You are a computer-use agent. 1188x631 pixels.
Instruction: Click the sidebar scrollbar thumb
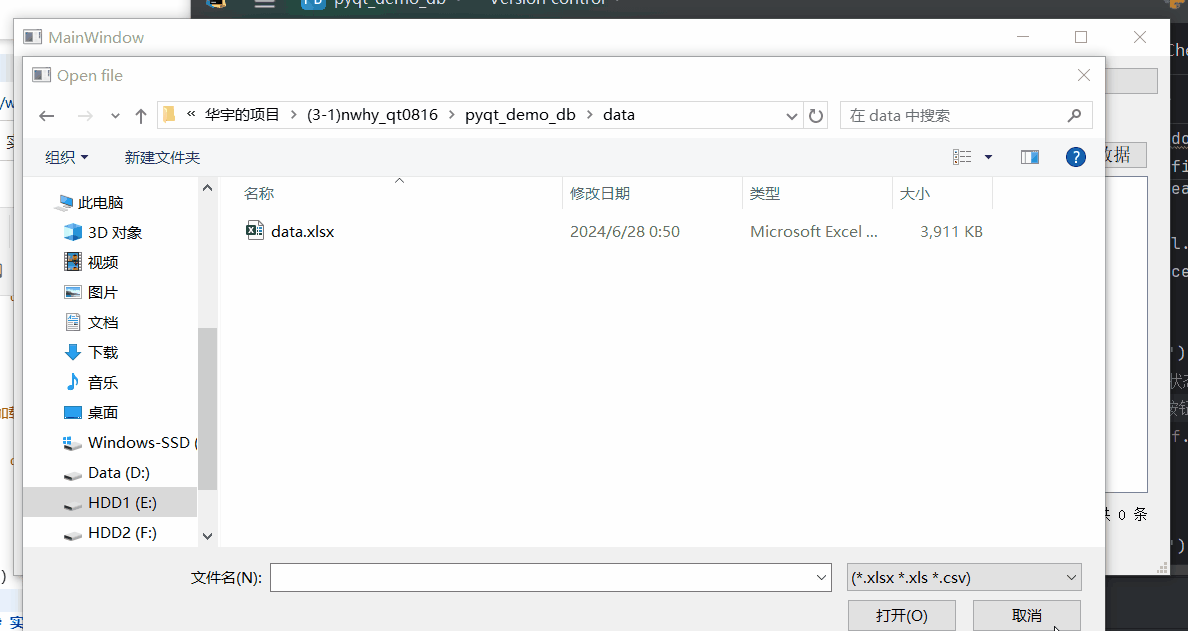208,409
